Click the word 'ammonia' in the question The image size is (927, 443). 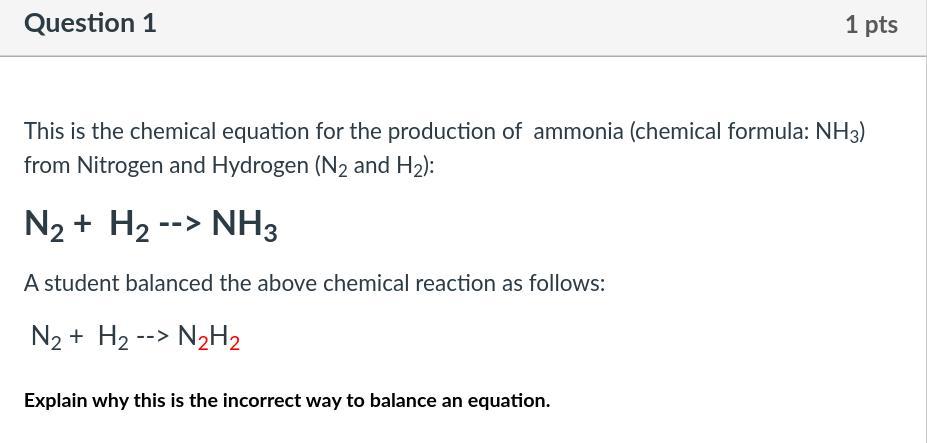click(578, 132)
